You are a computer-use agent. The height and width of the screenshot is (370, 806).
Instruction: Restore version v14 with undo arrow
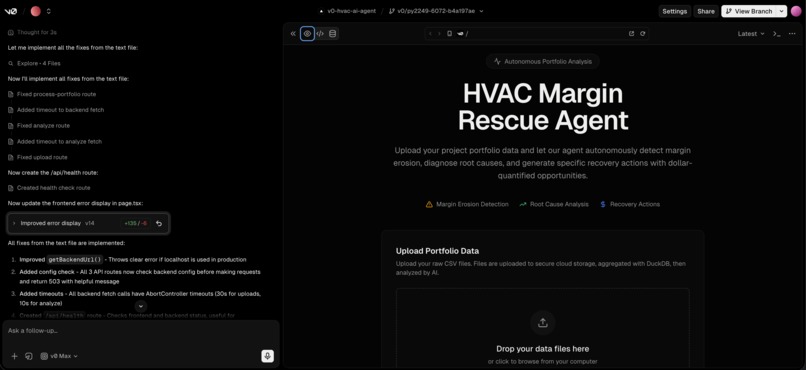159,224
